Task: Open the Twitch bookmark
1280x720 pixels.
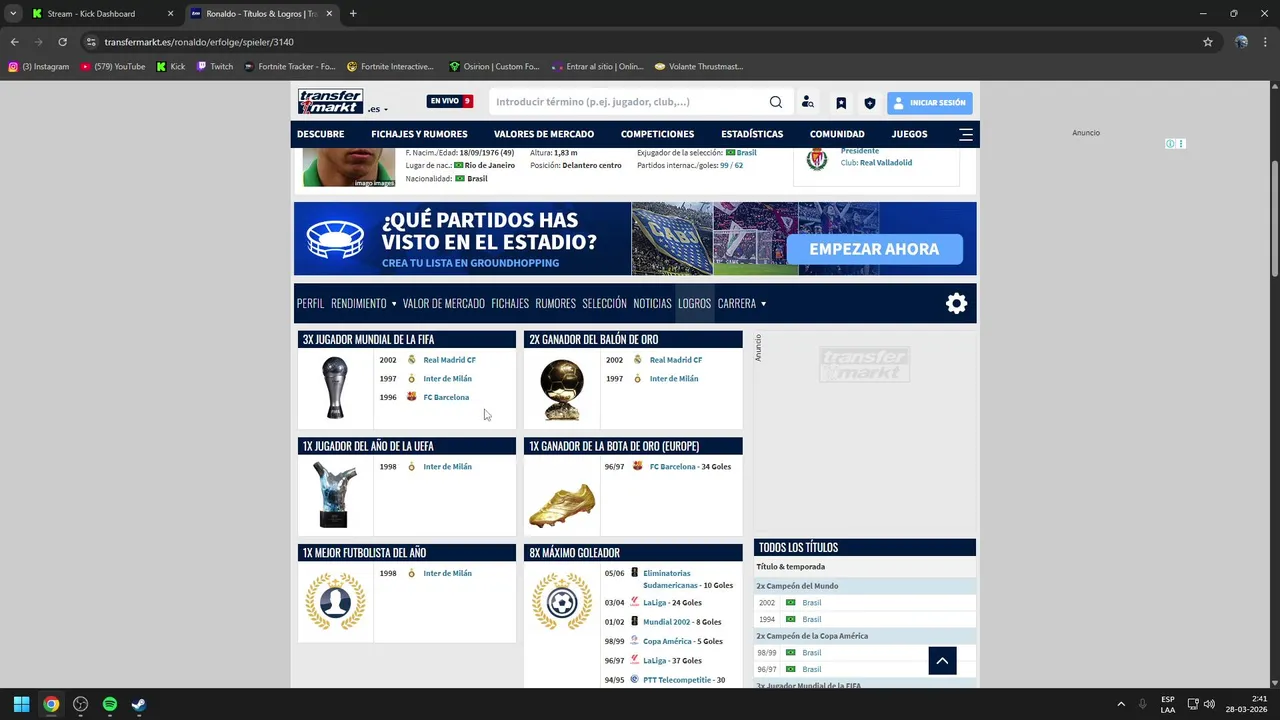Action: tap(215, 67)
